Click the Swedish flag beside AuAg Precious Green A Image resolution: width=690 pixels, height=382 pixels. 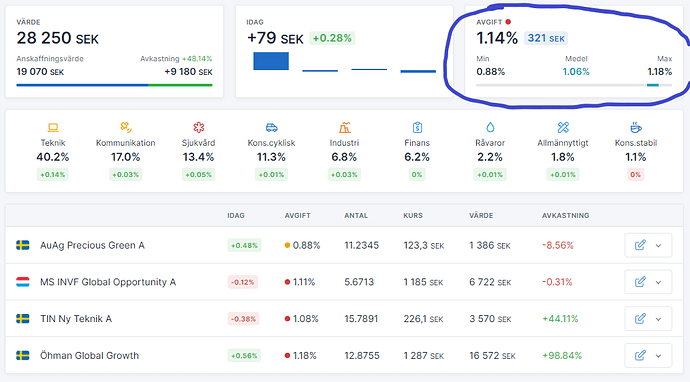pos(23,245)
